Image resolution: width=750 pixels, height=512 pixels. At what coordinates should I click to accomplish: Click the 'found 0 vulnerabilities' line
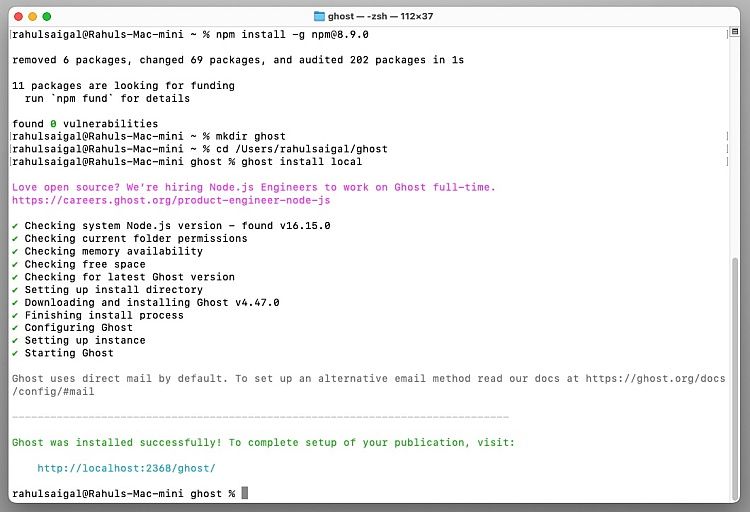(x=85, y=124)
